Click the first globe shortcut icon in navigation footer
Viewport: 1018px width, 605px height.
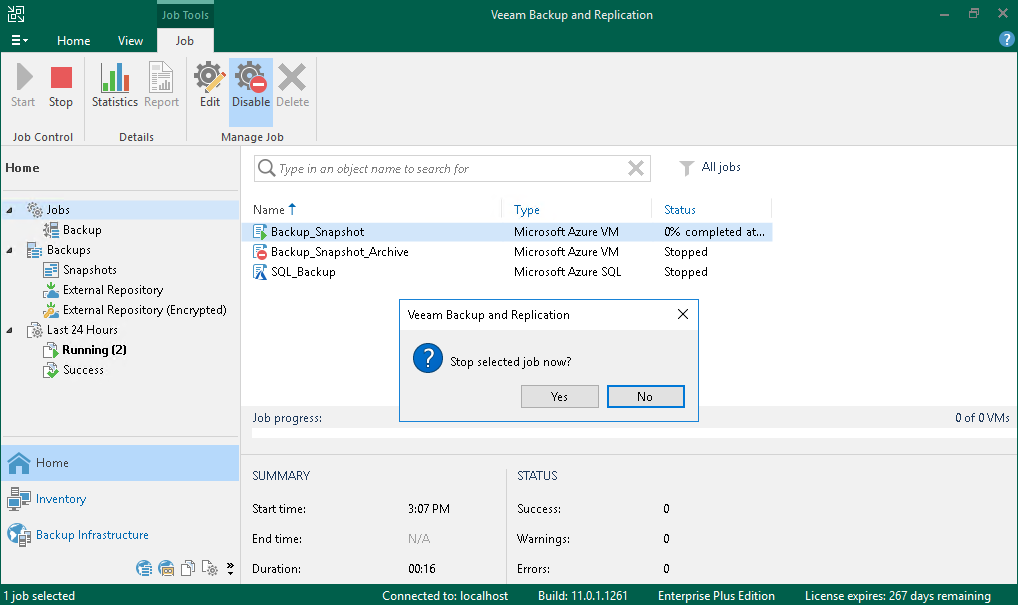tap(144, 569)
